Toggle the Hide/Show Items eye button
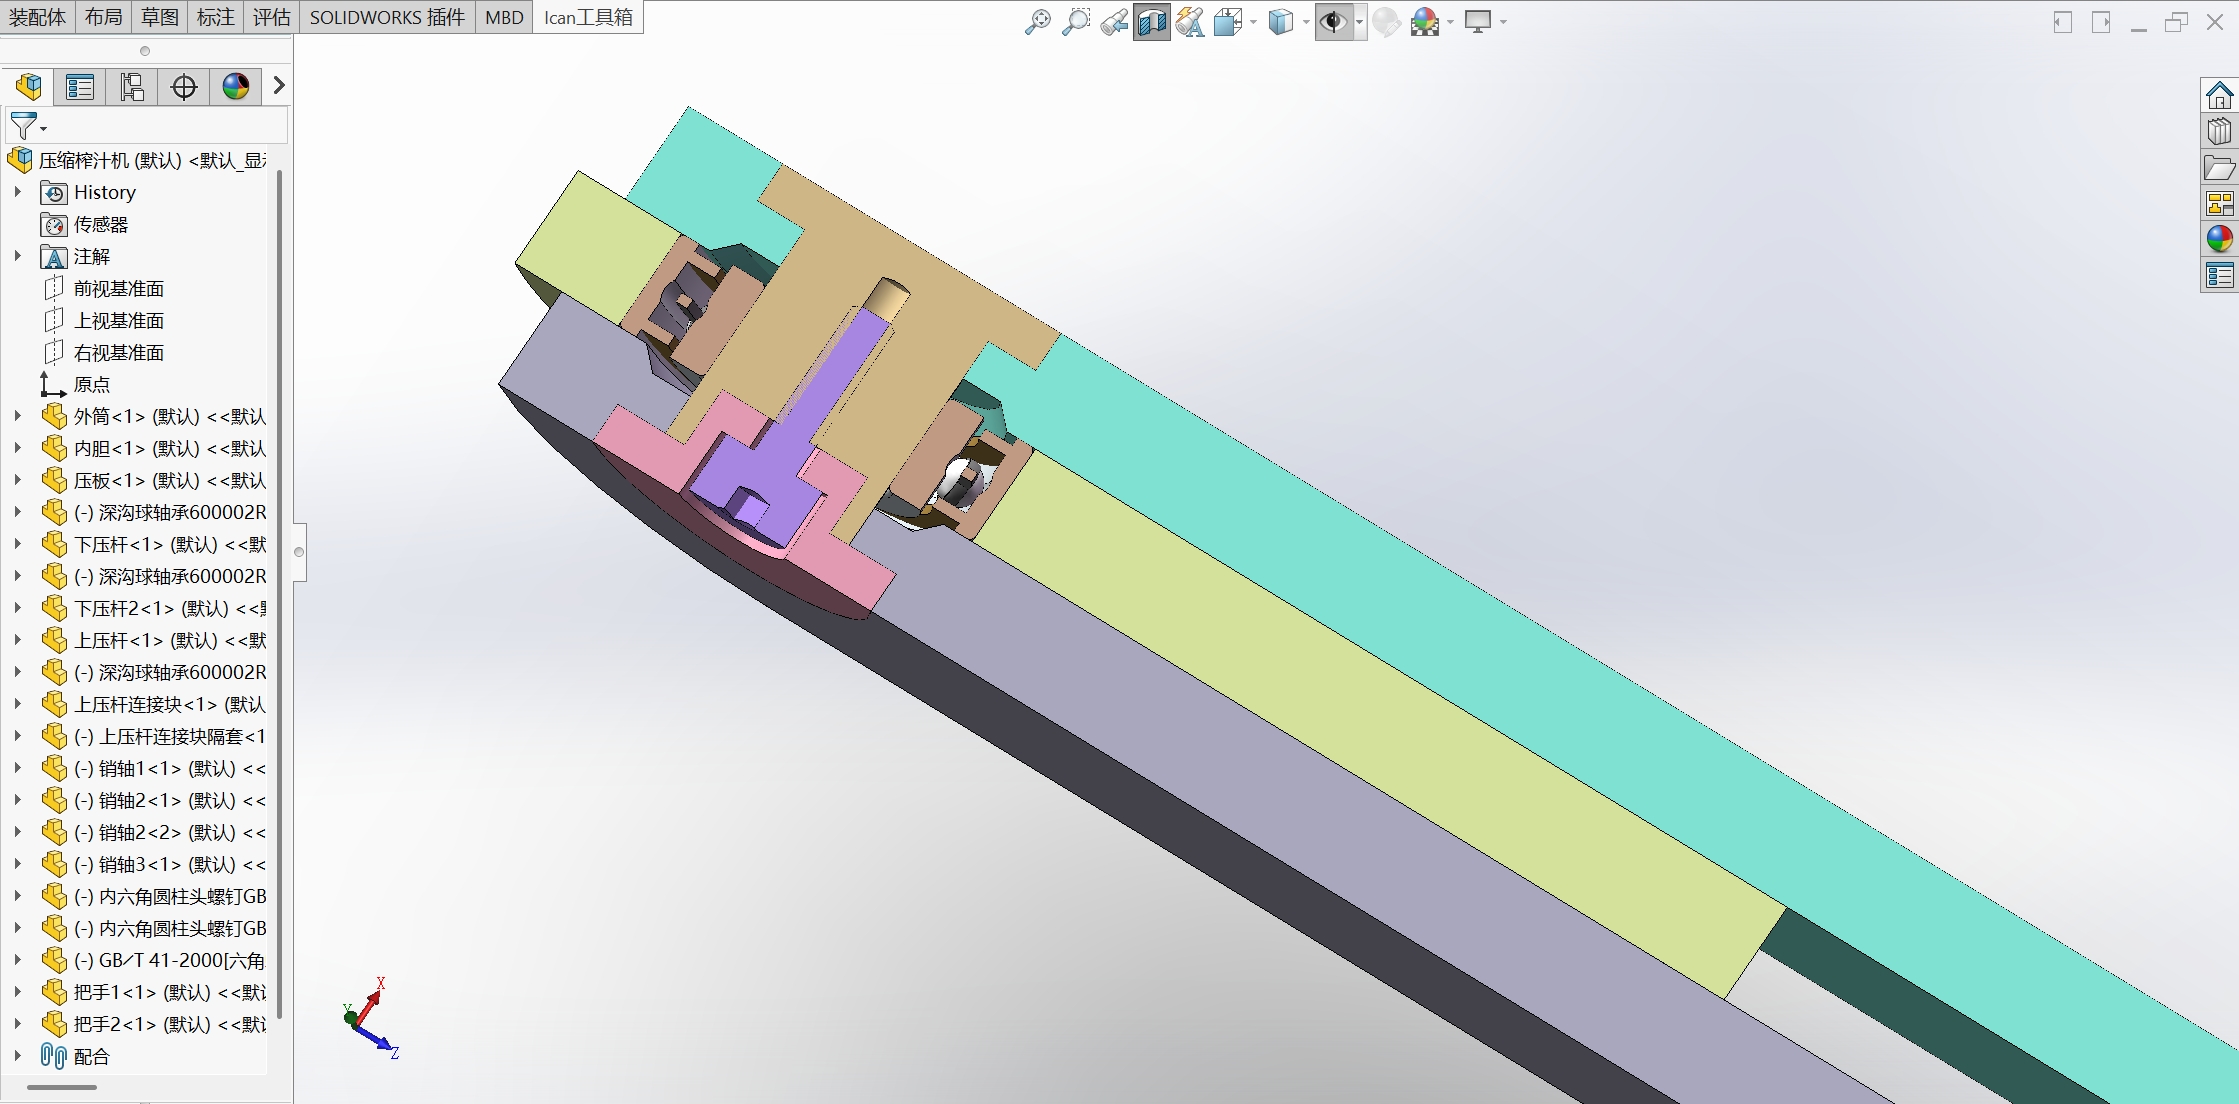Screen dimensions: 2239x1104 1334,22
